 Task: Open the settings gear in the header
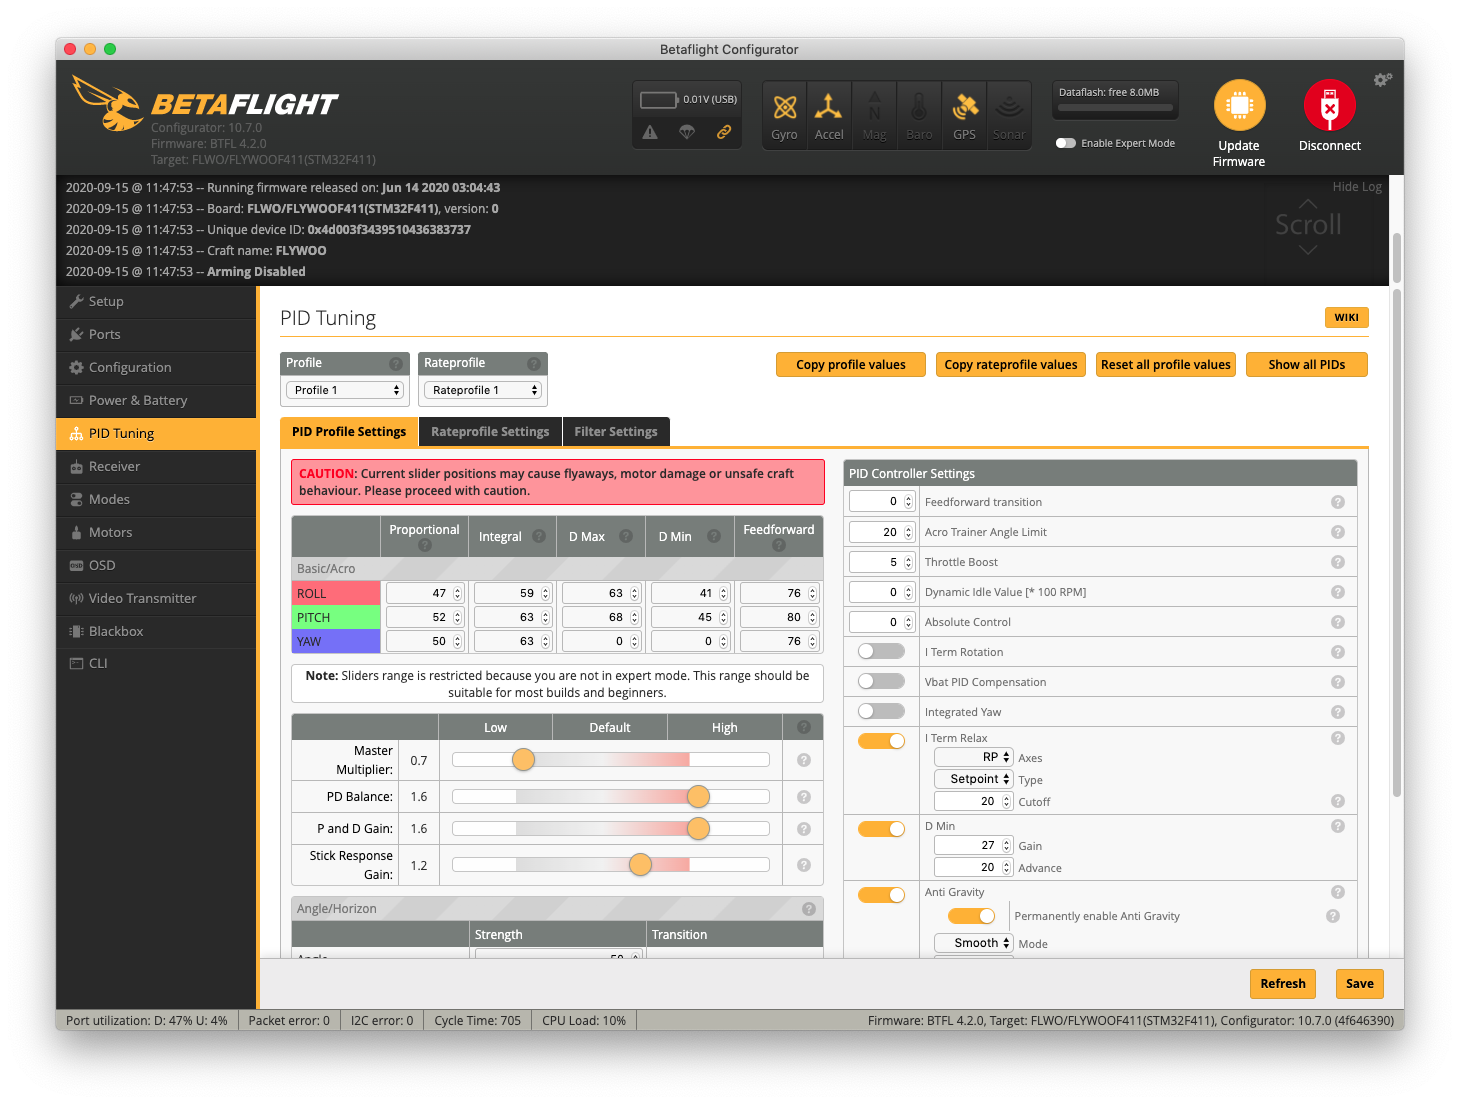(x=1382, y=80)
